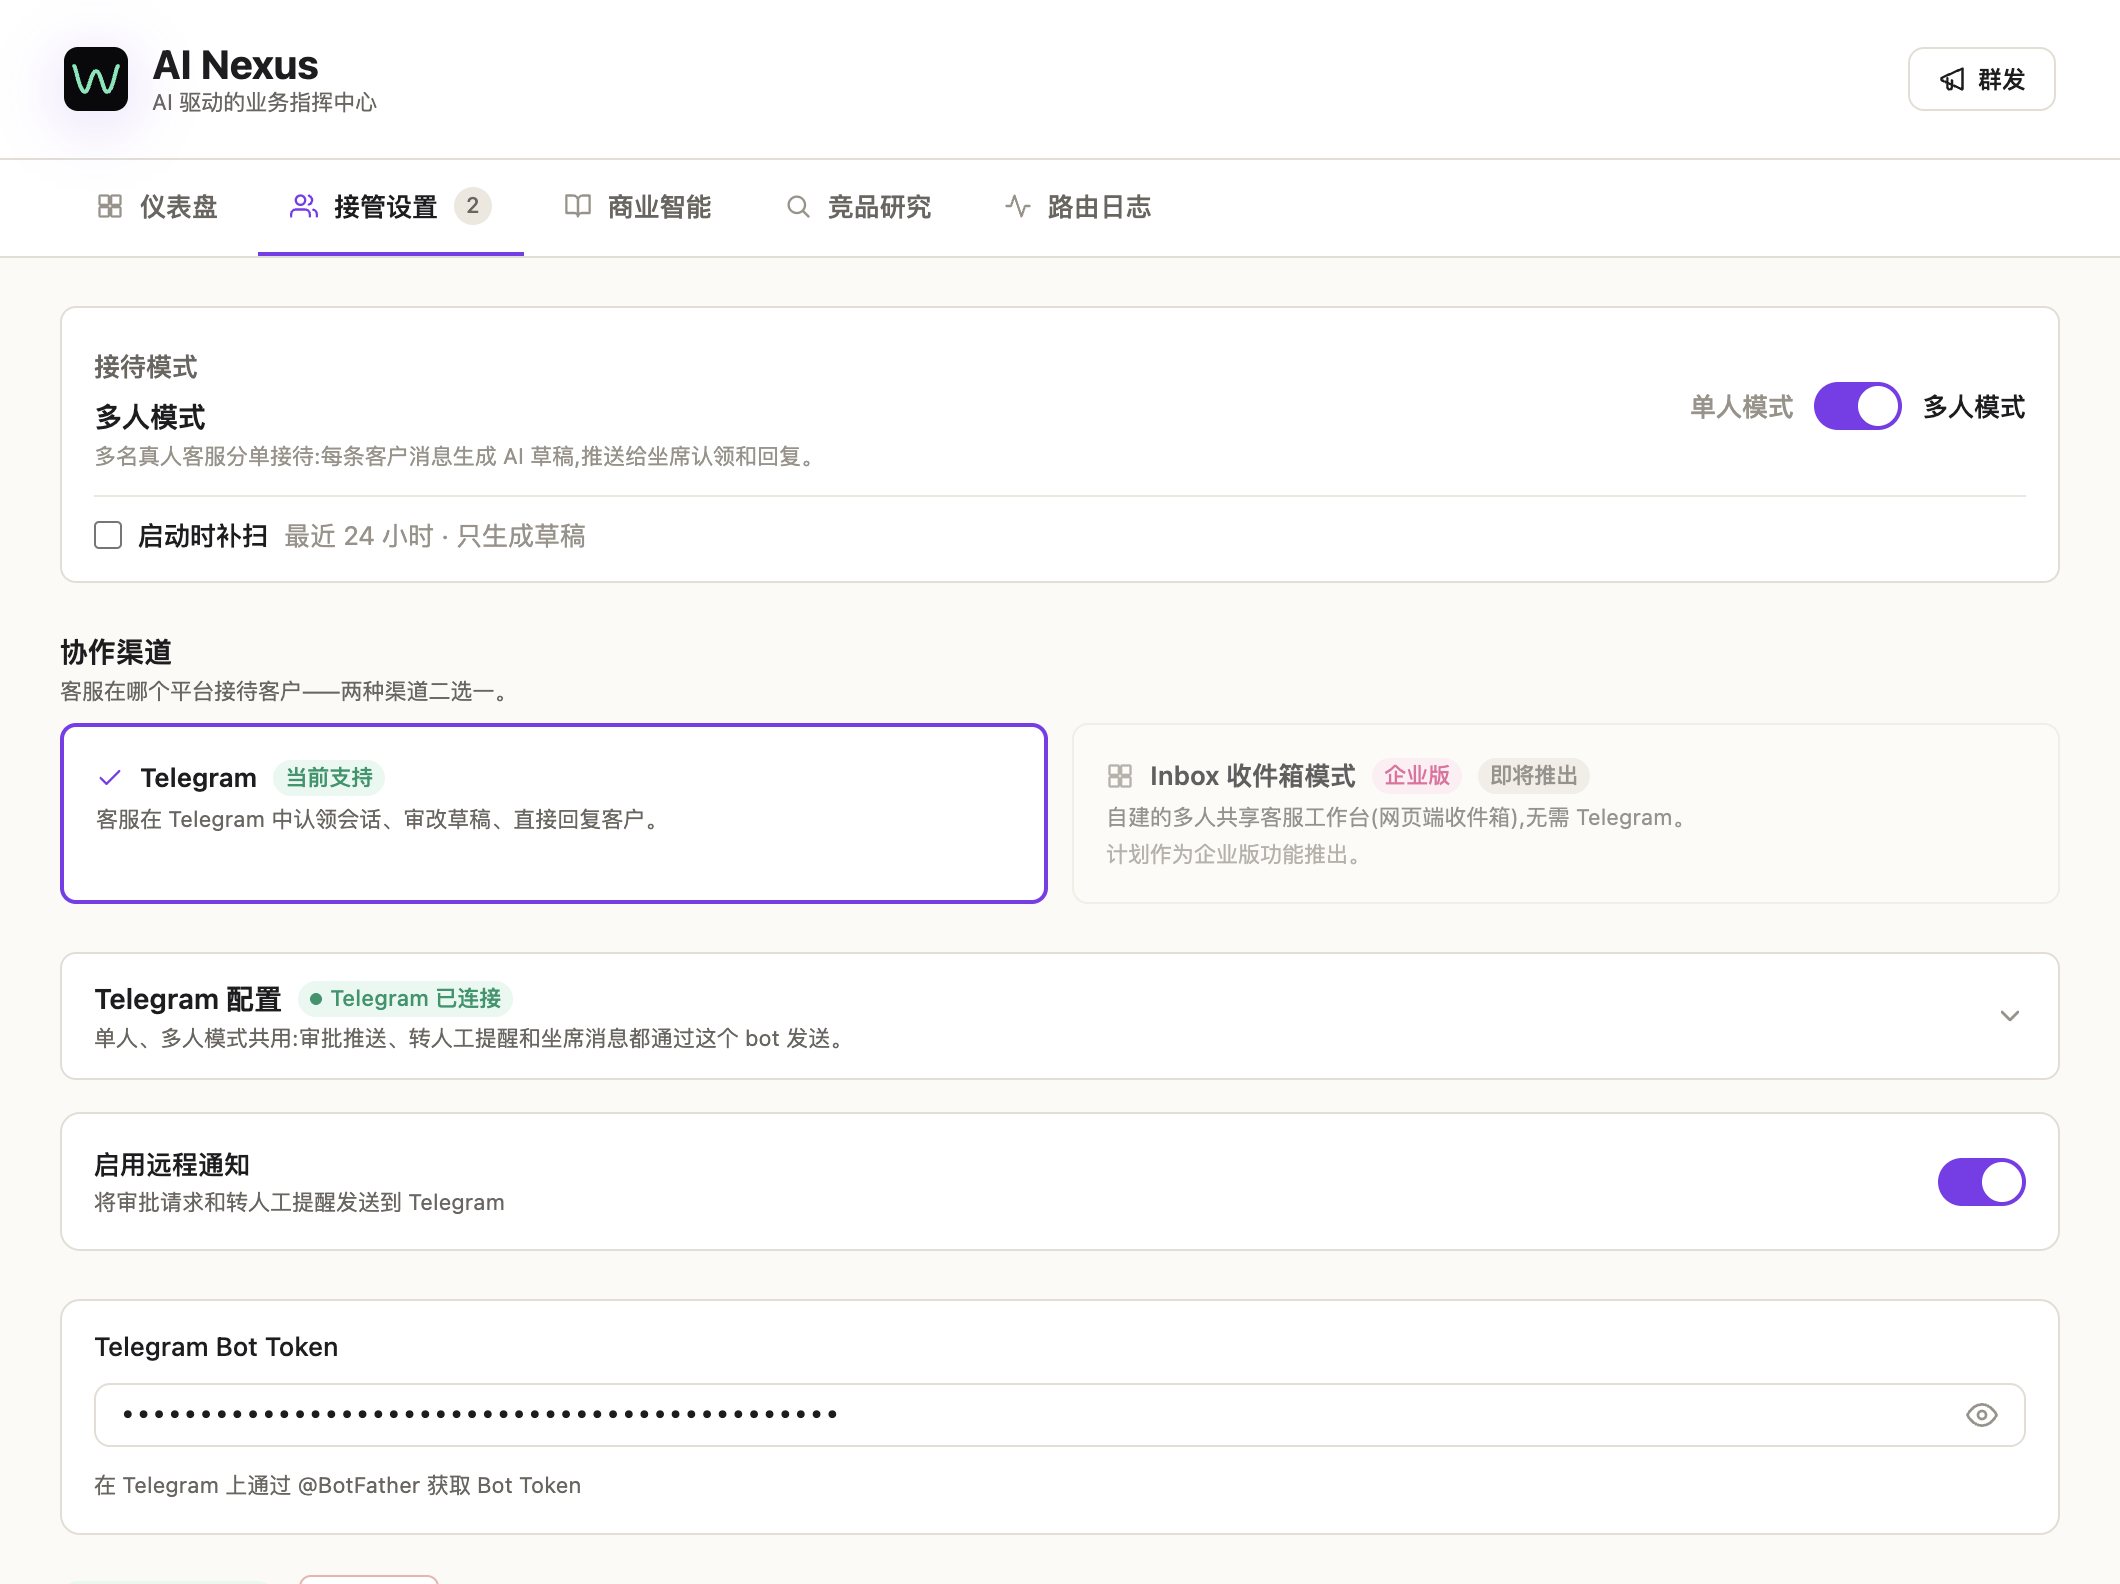Click the AI Nexus title text
This screenshot has height=1584, width=2120.
point(236,65)
